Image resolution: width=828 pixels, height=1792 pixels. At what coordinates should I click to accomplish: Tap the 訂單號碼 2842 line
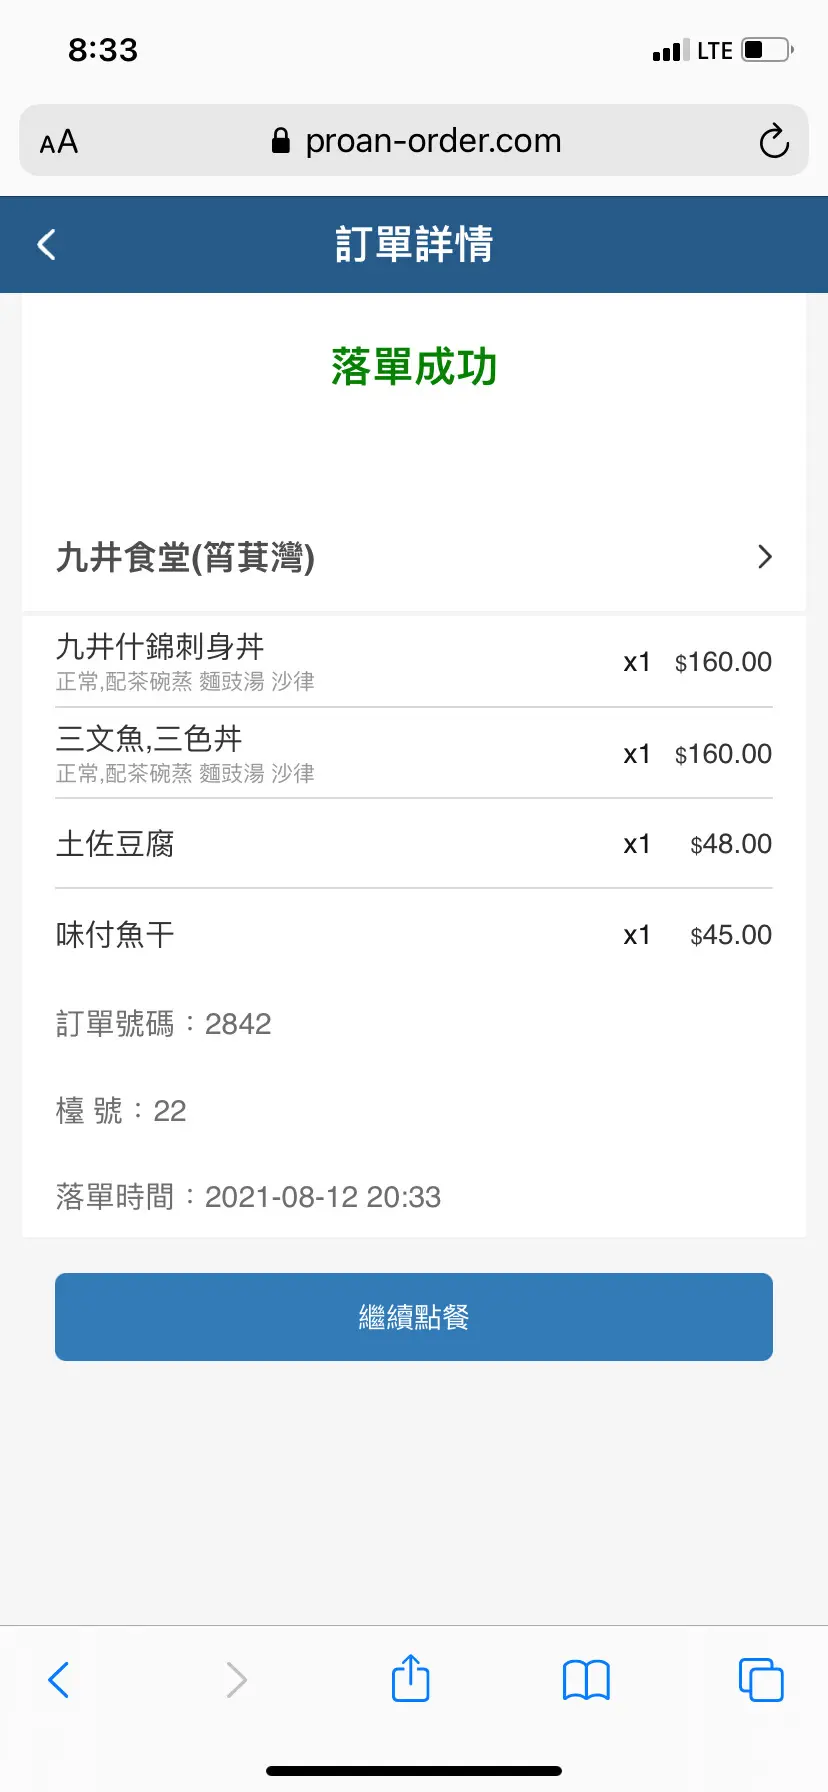[x=164, y=1024]
